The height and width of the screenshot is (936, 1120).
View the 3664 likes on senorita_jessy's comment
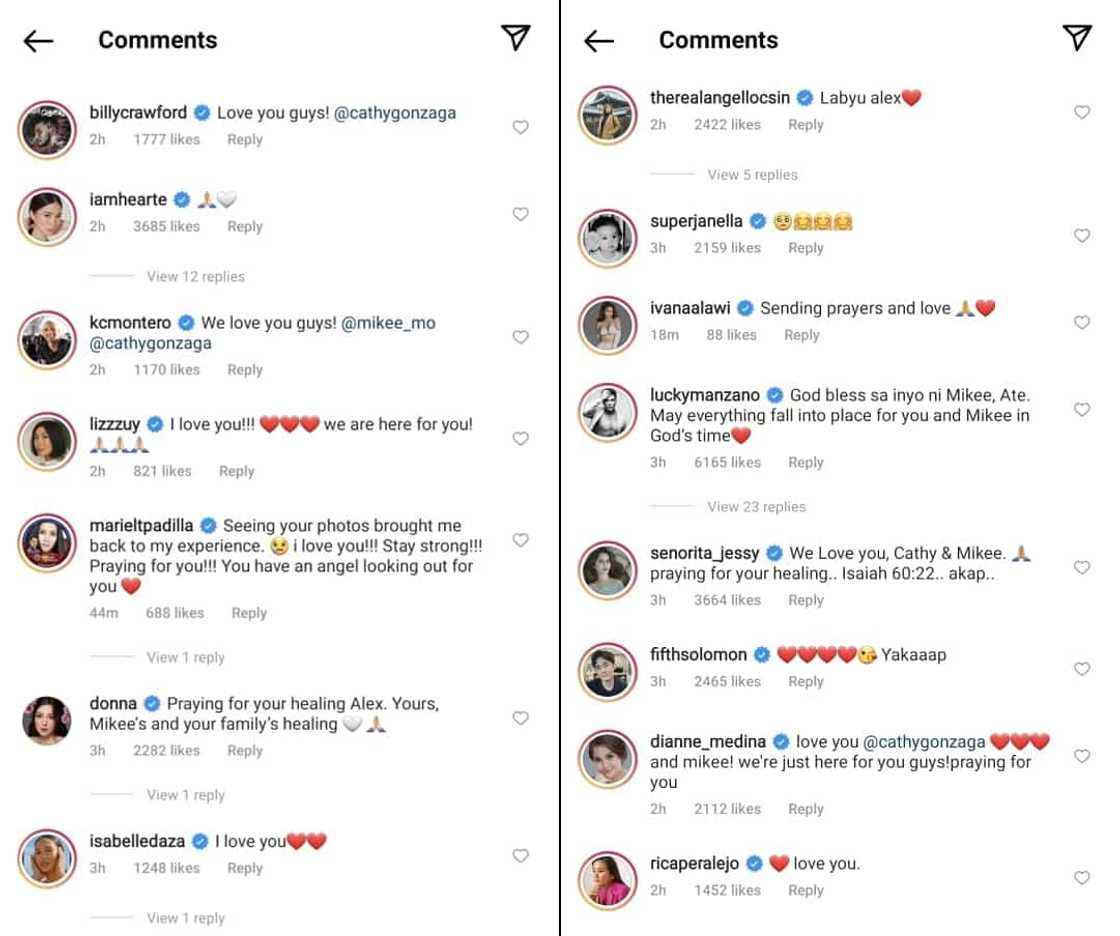(x=727, y=600)
